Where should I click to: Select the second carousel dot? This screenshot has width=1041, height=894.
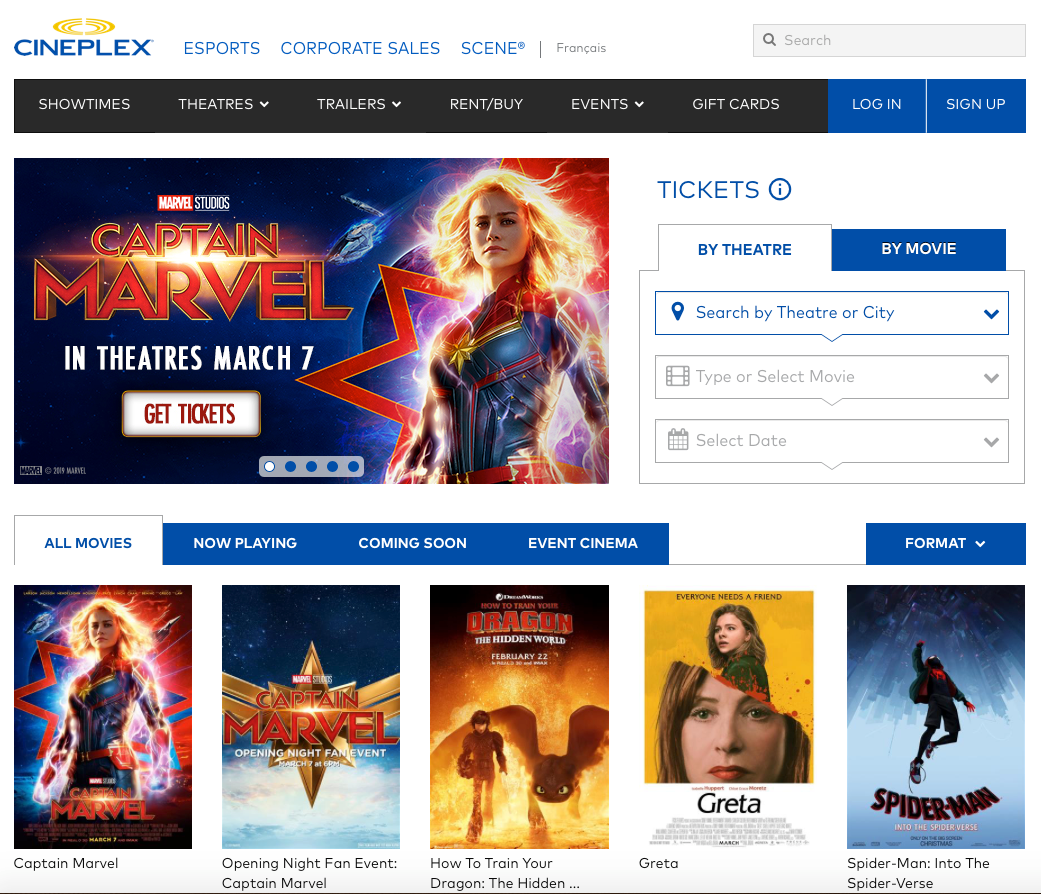point(291,467)
